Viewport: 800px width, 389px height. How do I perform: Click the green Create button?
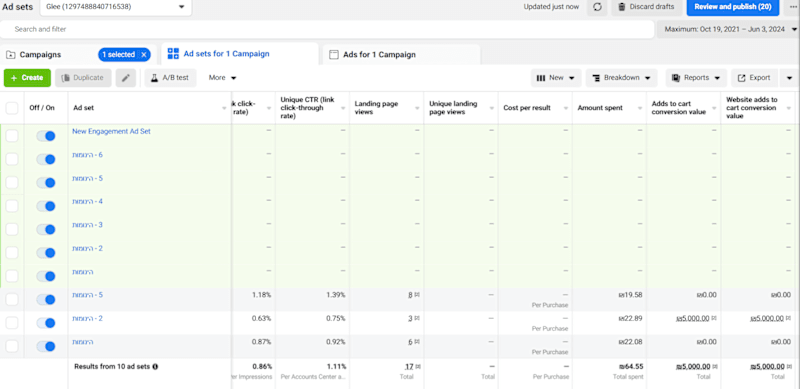click(x=27, y=78)
